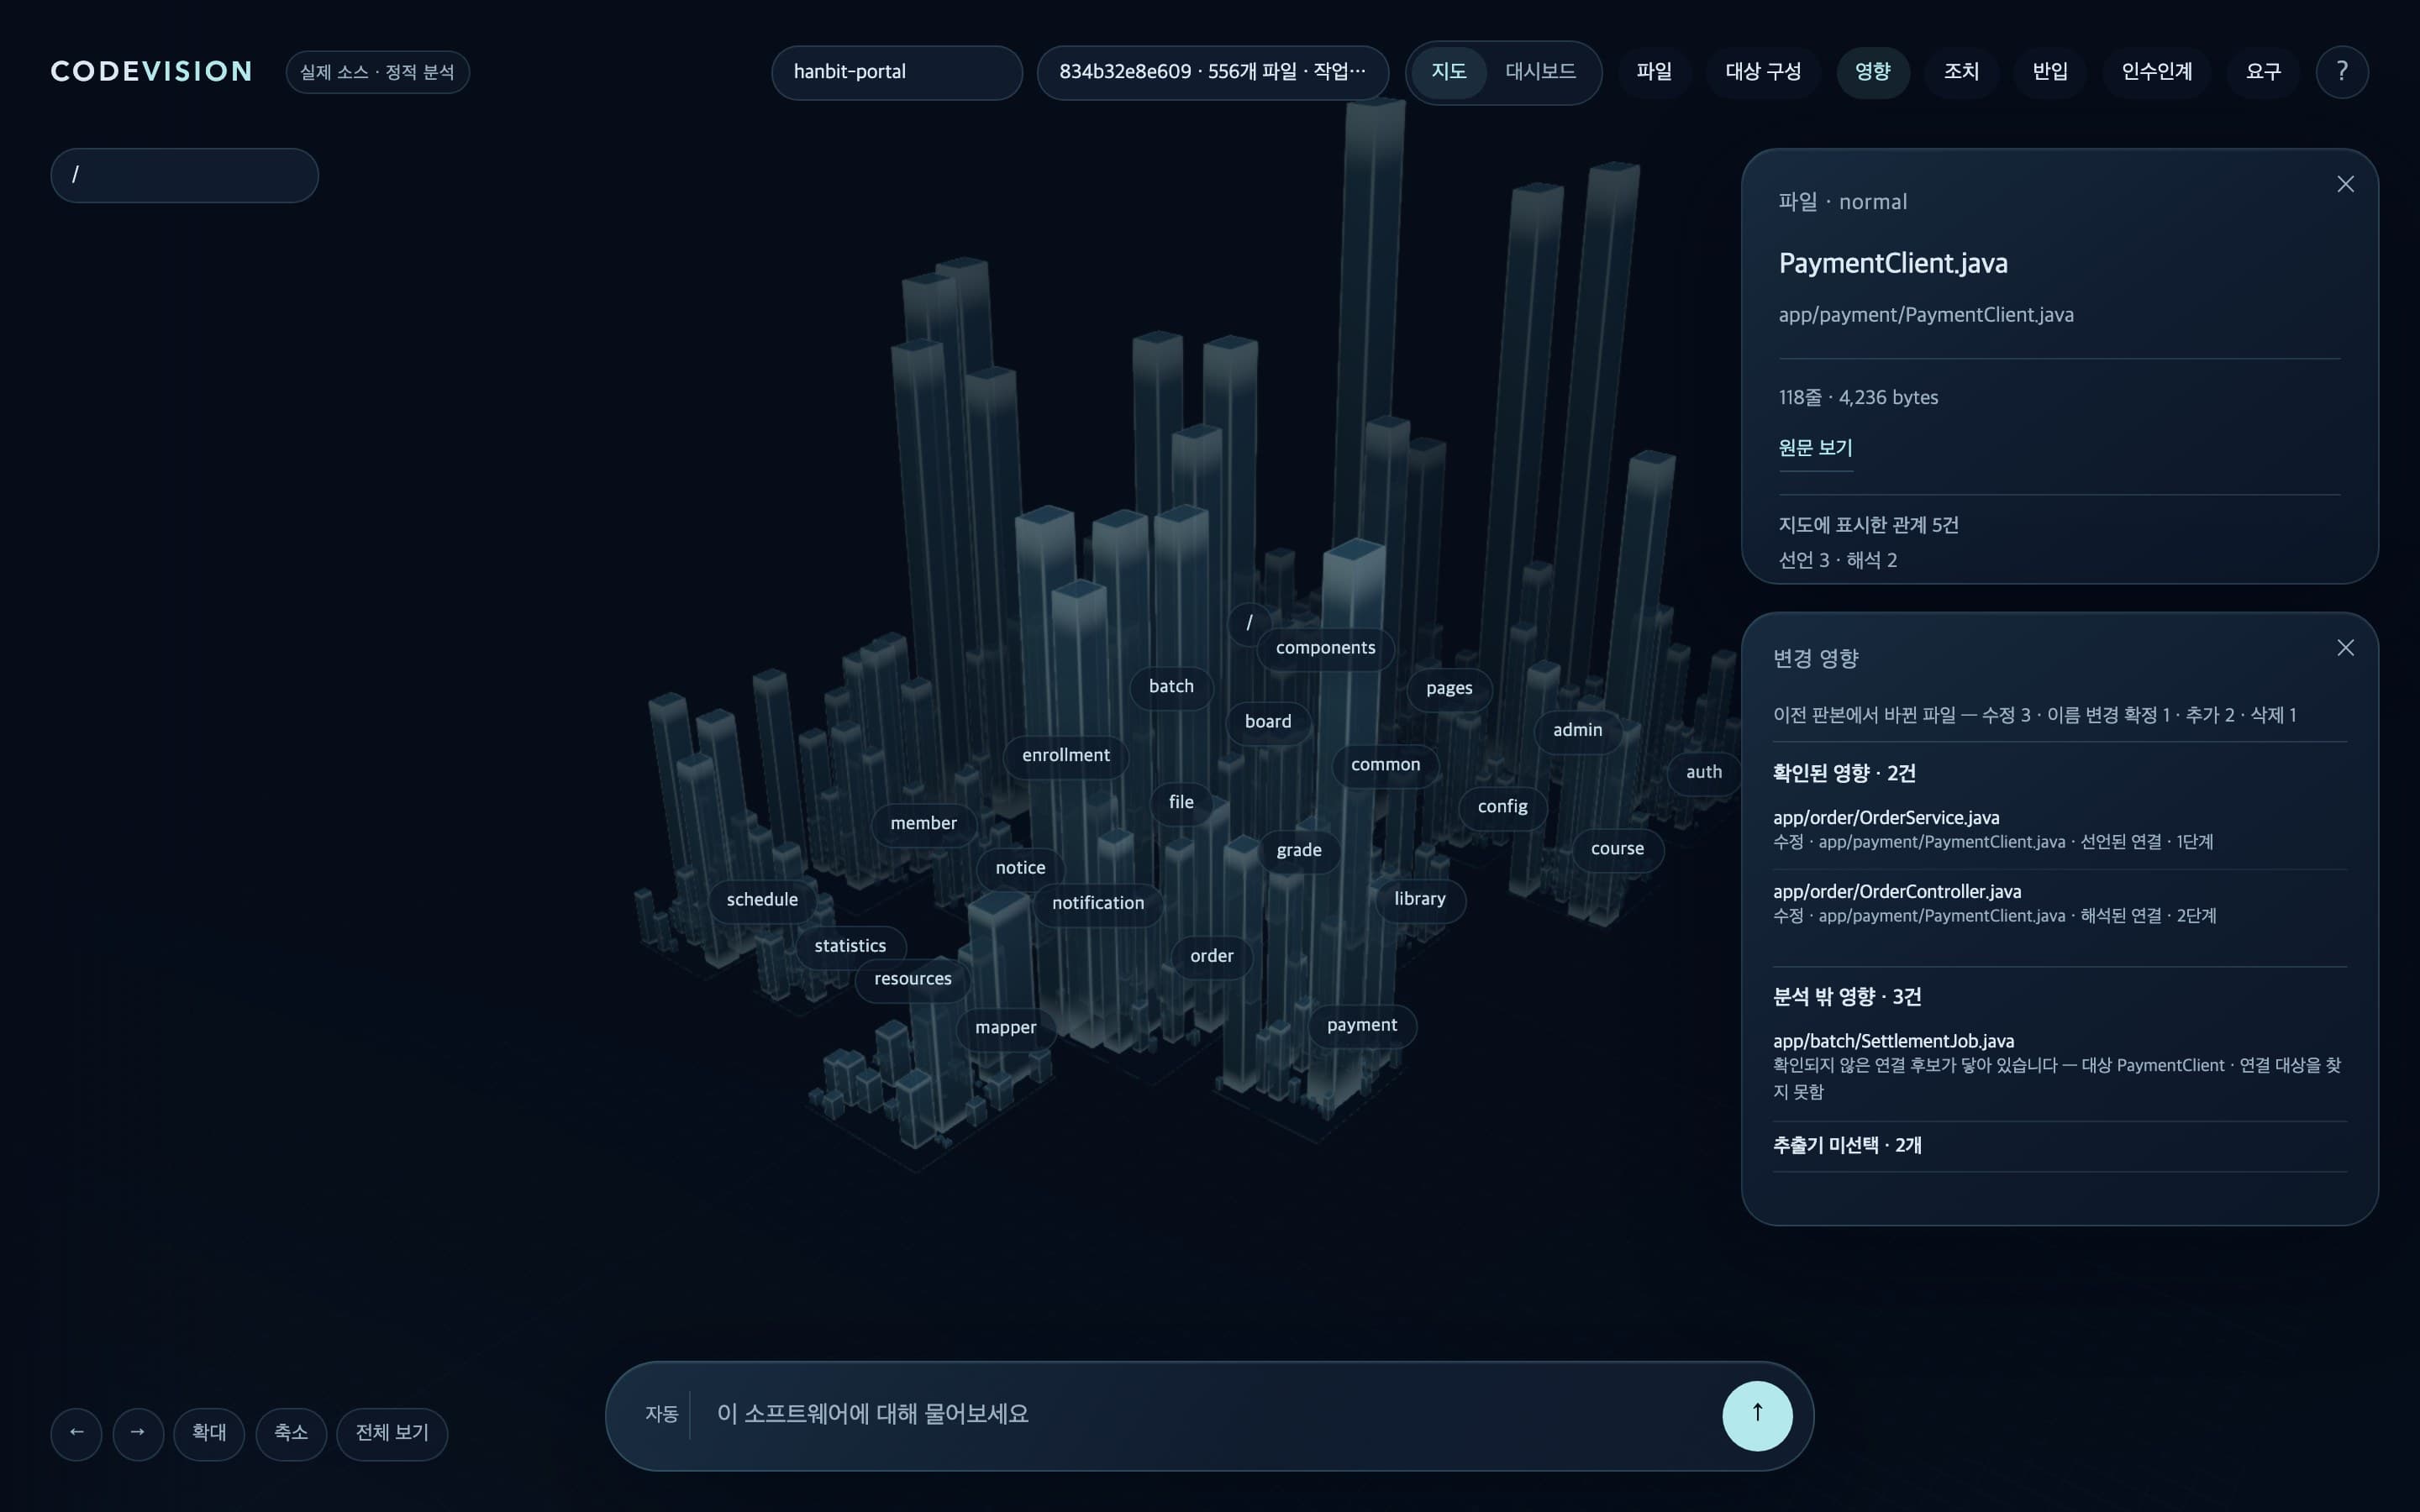Open the 요구 menu
Screen dimensions: 2420x1512
click(2263, 72)
